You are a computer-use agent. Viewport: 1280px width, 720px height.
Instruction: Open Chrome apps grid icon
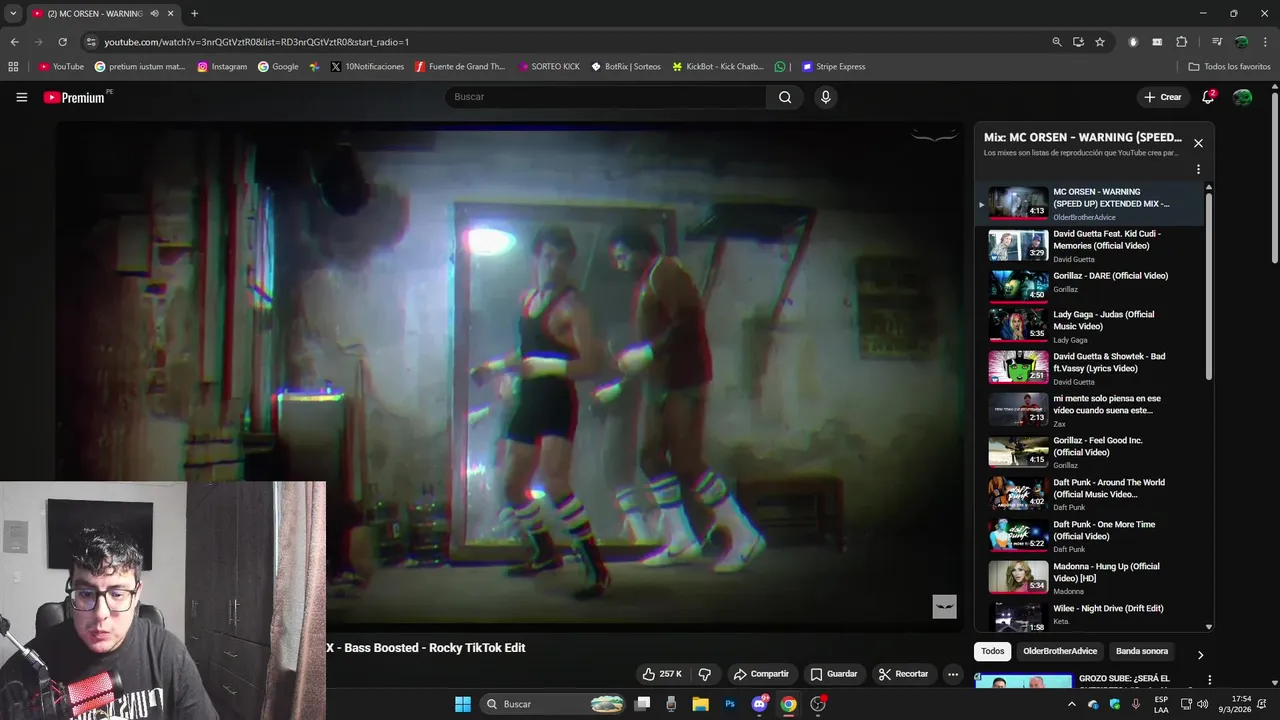click(13, 67)
